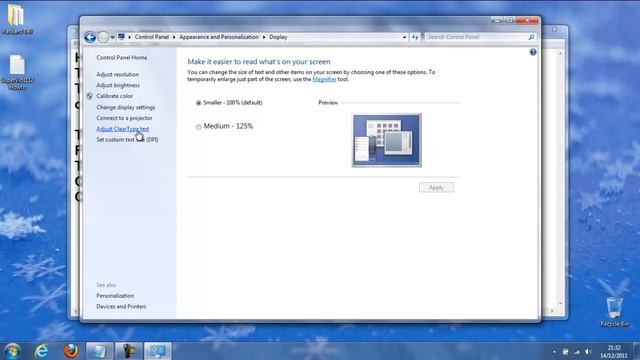Image resolution: width=640 pixels, height=360 pixels.
Task: Open network status tray icon
Action: click(577, 351)
